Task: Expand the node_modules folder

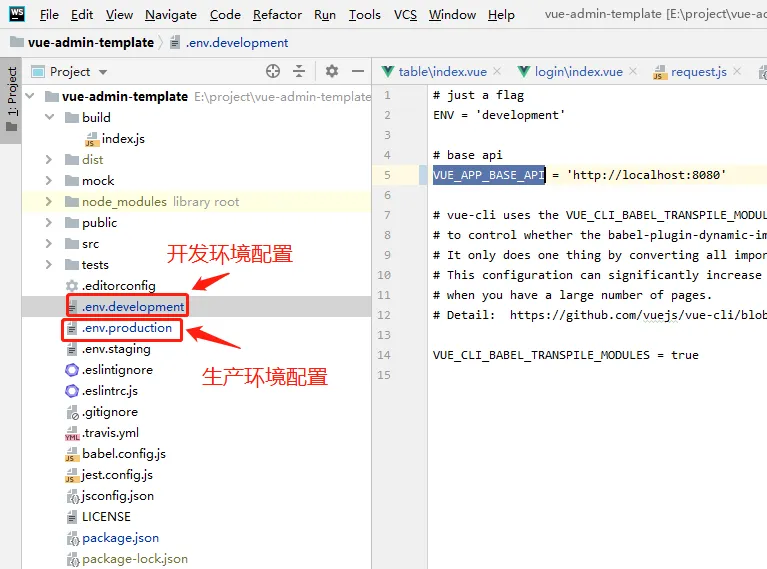Action: tap(49, 202)
